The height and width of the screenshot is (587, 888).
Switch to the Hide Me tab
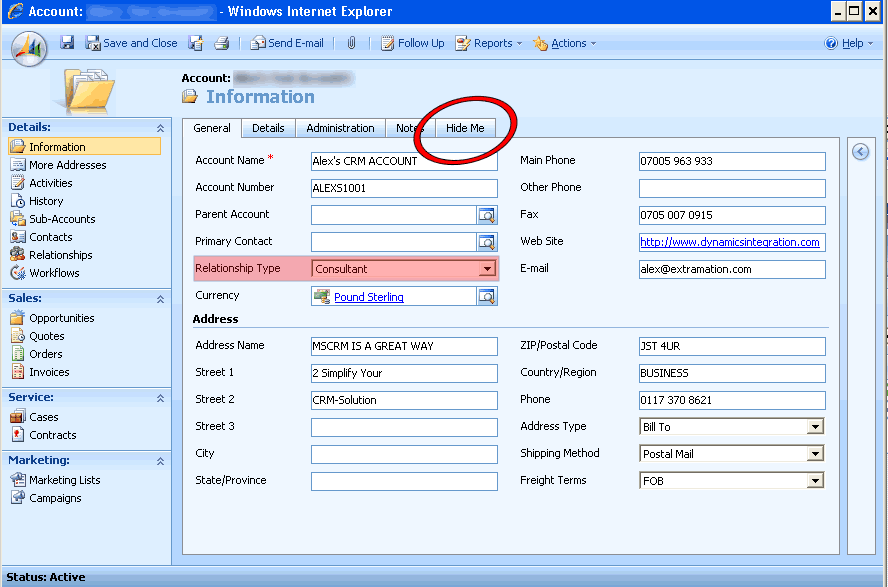[x=465, y=128]
